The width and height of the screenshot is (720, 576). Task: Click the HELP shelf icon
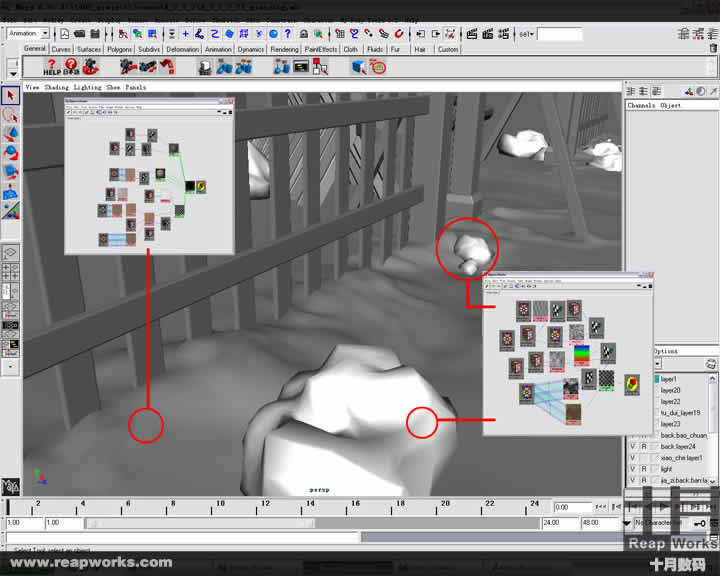pyautogui.click(x=52, y=68)
